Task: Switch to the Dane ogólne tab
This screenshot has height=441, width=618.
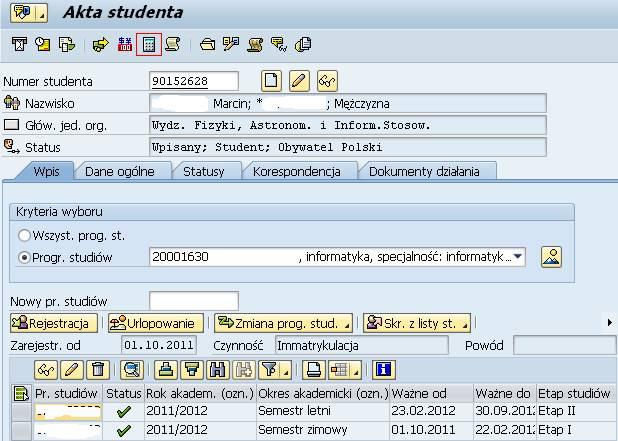Action: [120, 172]
